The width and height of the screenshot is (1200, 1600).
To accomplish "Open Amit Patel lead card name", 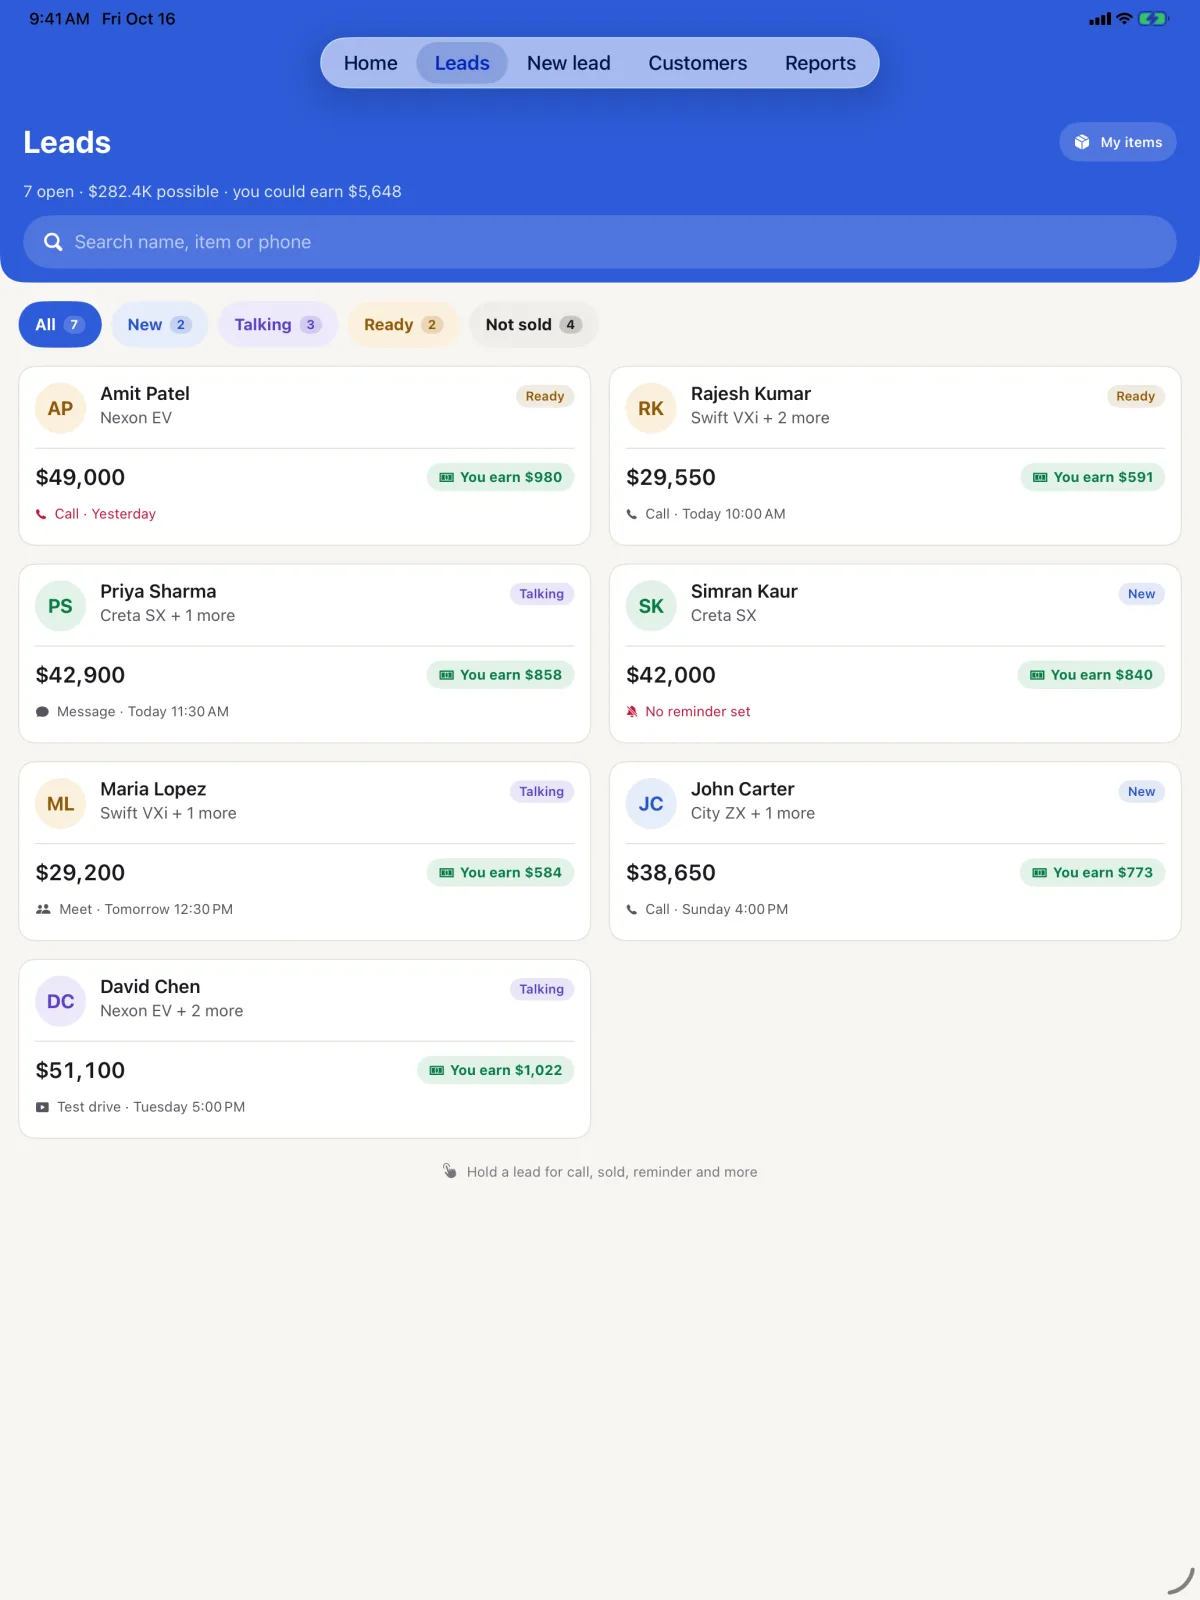I will point(145,394).
